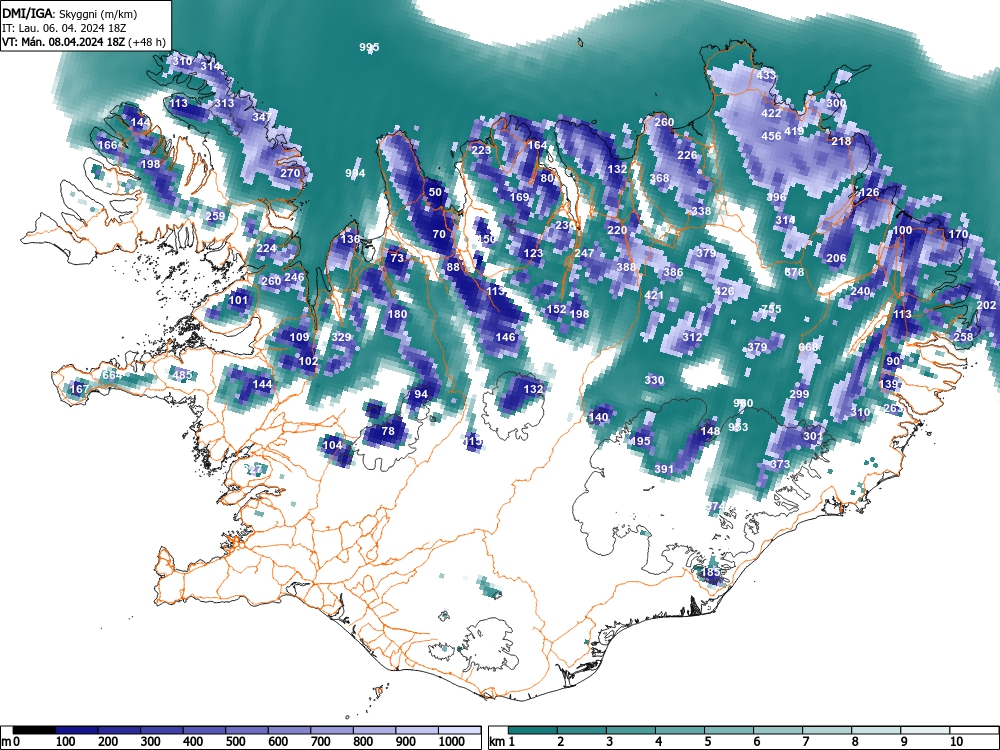Click the visibility value '180' on the map
Viewport: 1000px width, 750px height.
point(397,314)
